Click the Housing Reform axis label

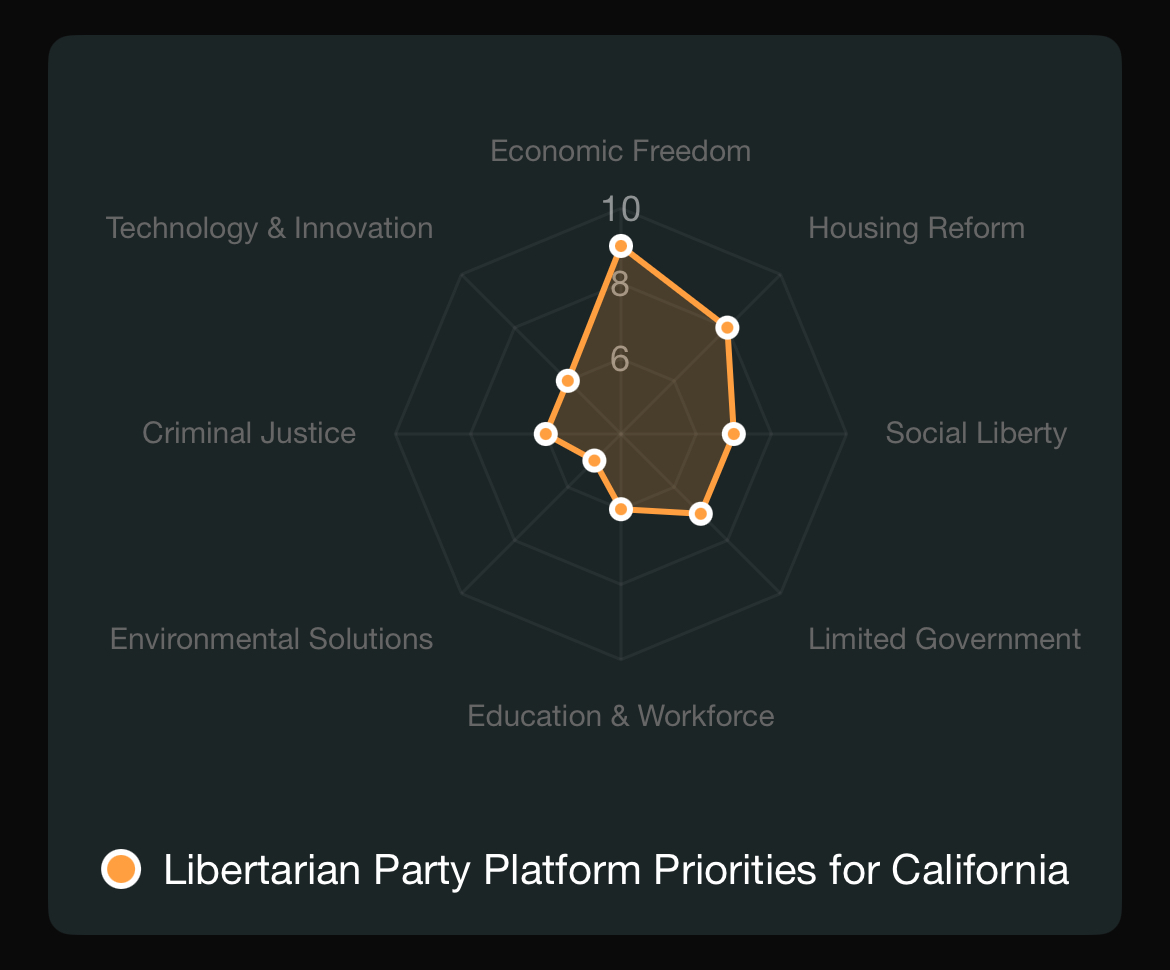[916, 228]
